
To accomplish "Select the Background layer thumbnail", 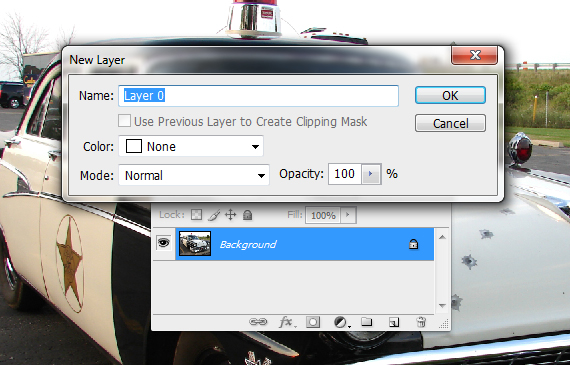I will click(x=195, y=243).
